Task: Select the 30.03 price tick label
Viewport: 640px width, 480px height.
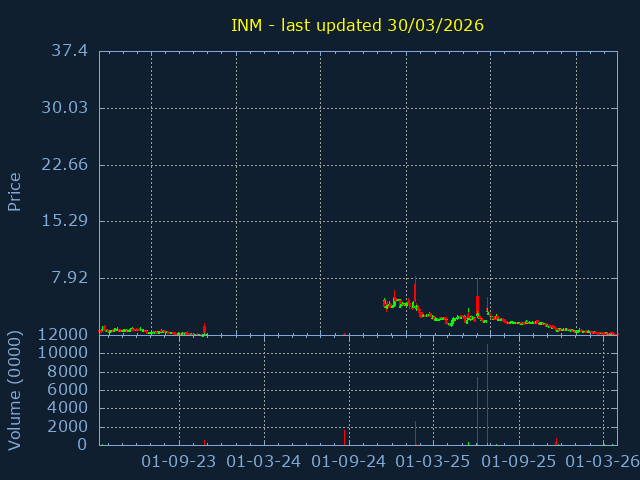Action: 64,108
